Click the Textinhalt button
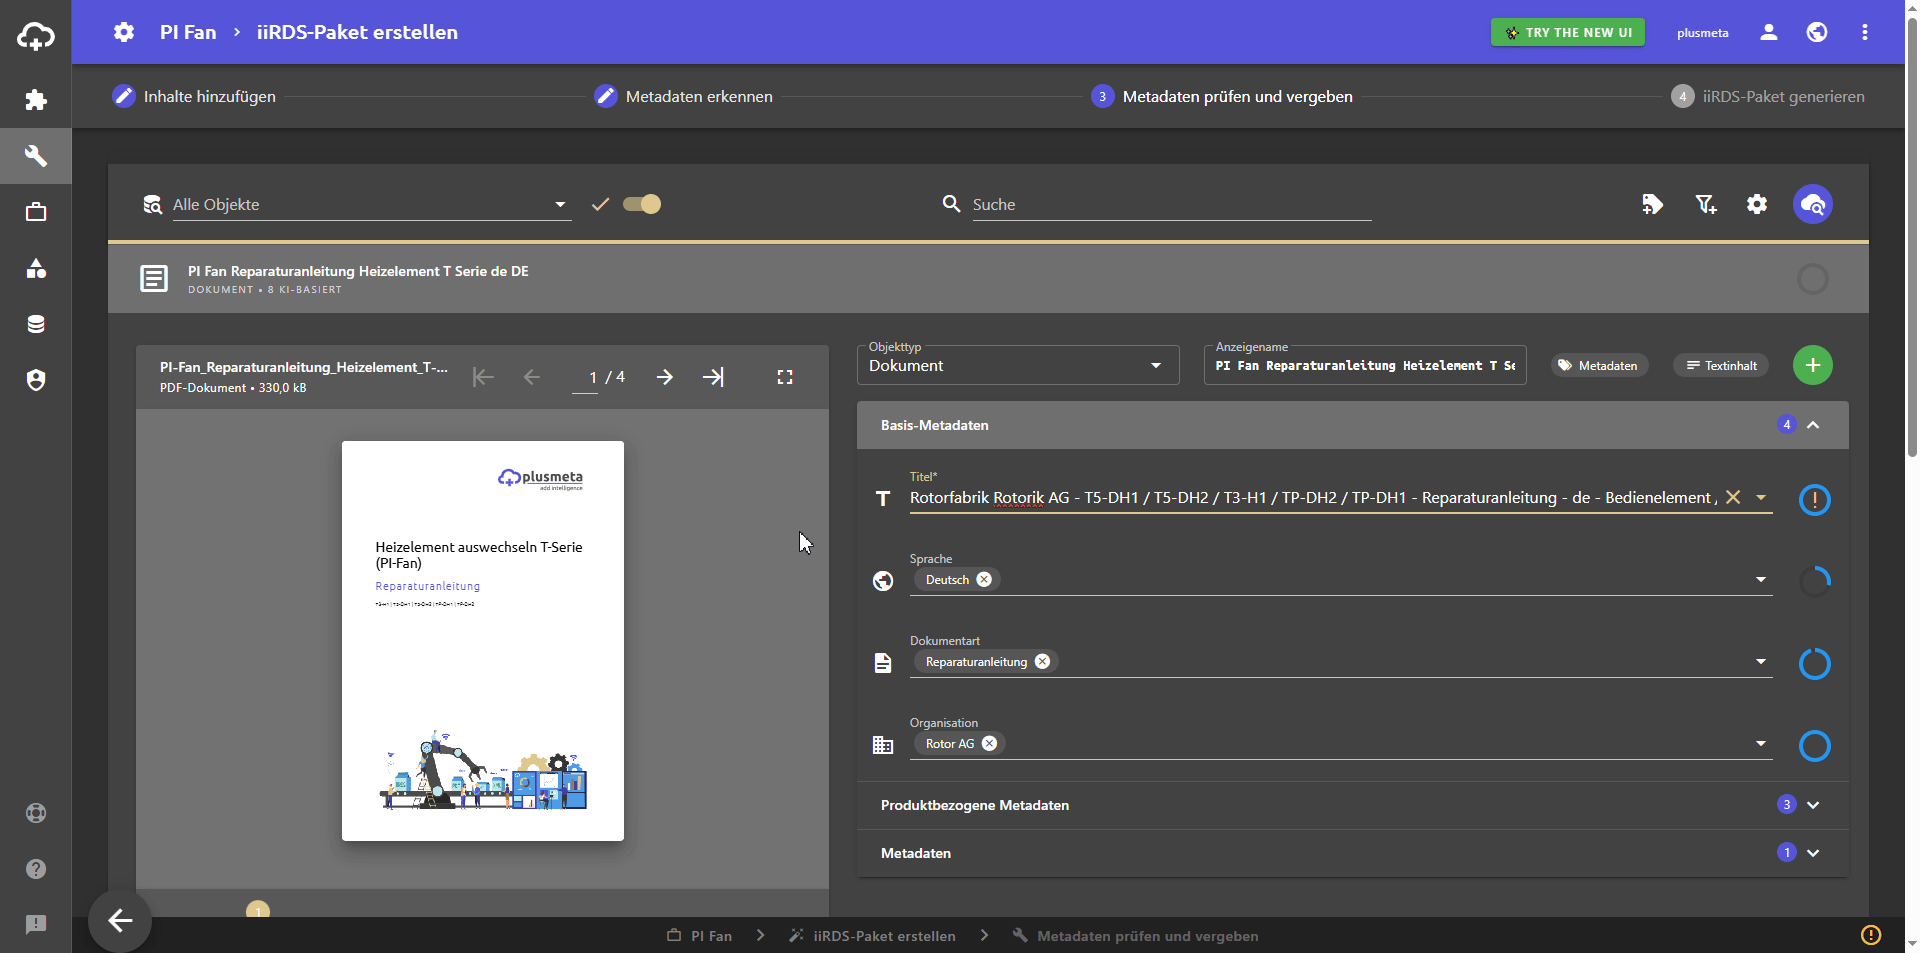The image size is (1920, 953). point(1721,366)
